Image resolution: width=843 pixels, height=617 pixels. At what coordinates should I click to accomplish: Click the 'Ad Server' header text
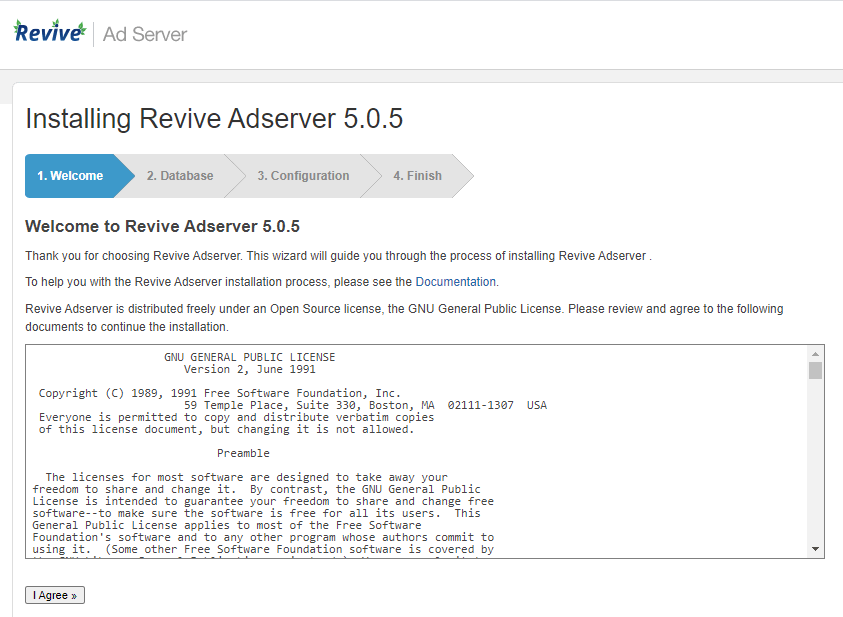pyautogui.click(x=145, y=34)
